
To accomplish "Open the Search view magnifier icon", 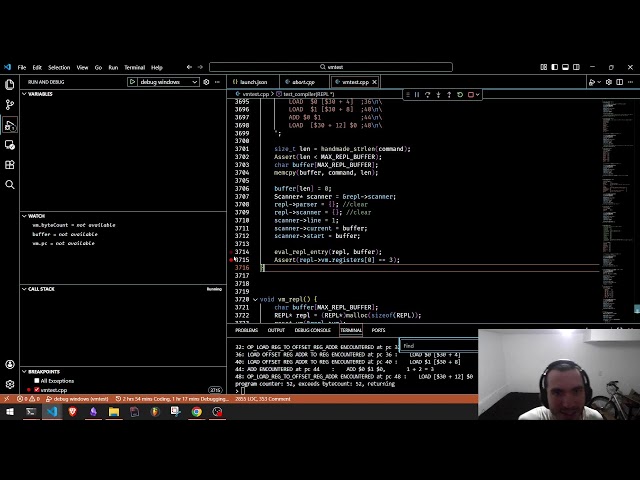I will point(9,184).
